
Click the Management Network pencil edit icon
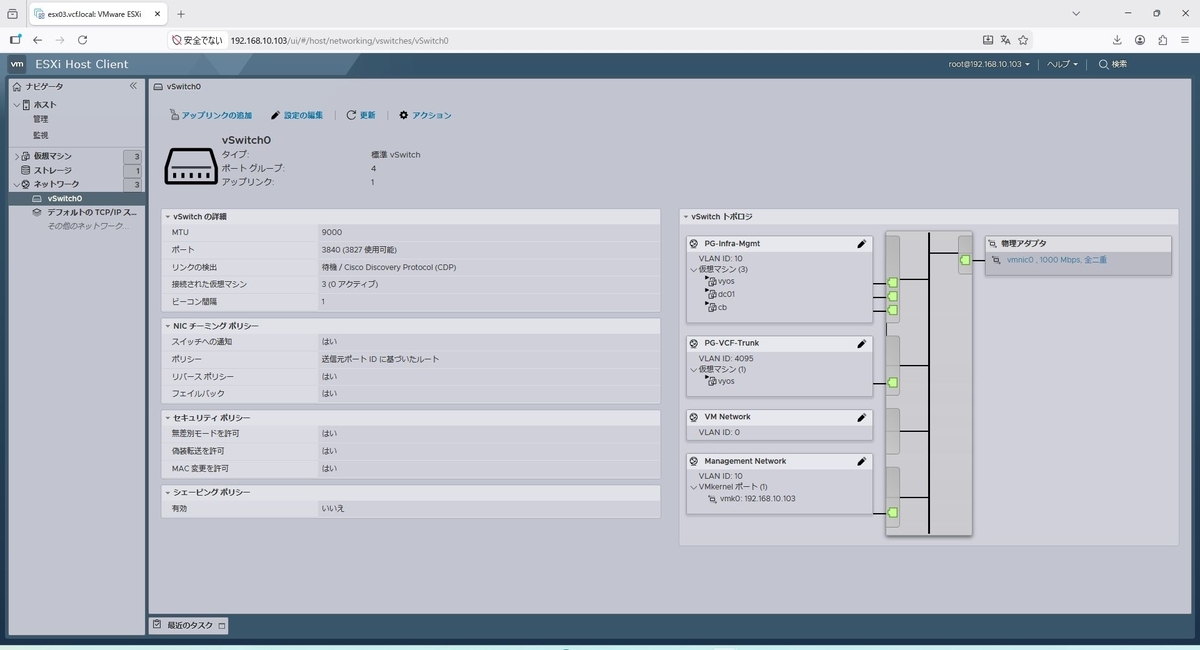coord(861,461)
